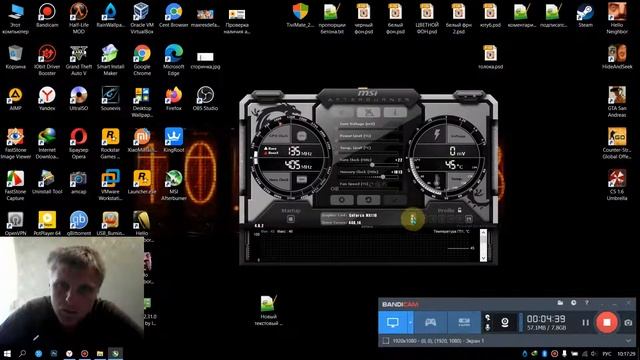Expand Bandicam panel with bottom-right chevron
Screen dimensions: 640x360
[x=628, y=340]
